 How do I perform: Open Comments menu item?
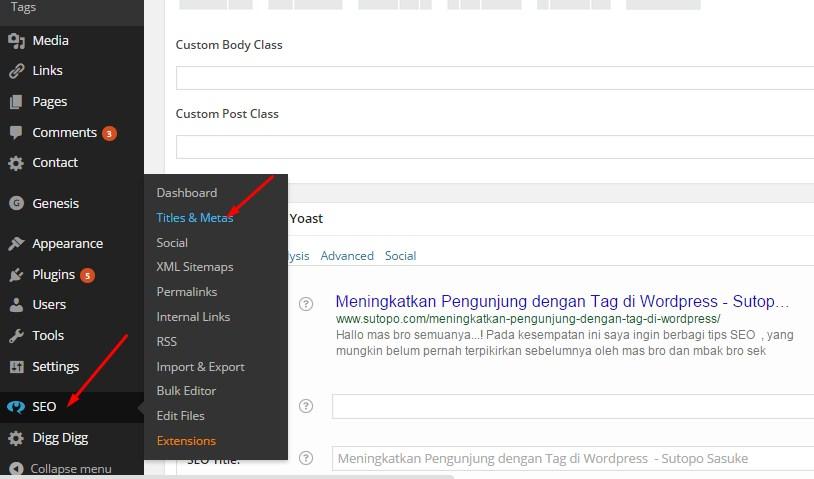pyautogui.click(x=64, y=132)
